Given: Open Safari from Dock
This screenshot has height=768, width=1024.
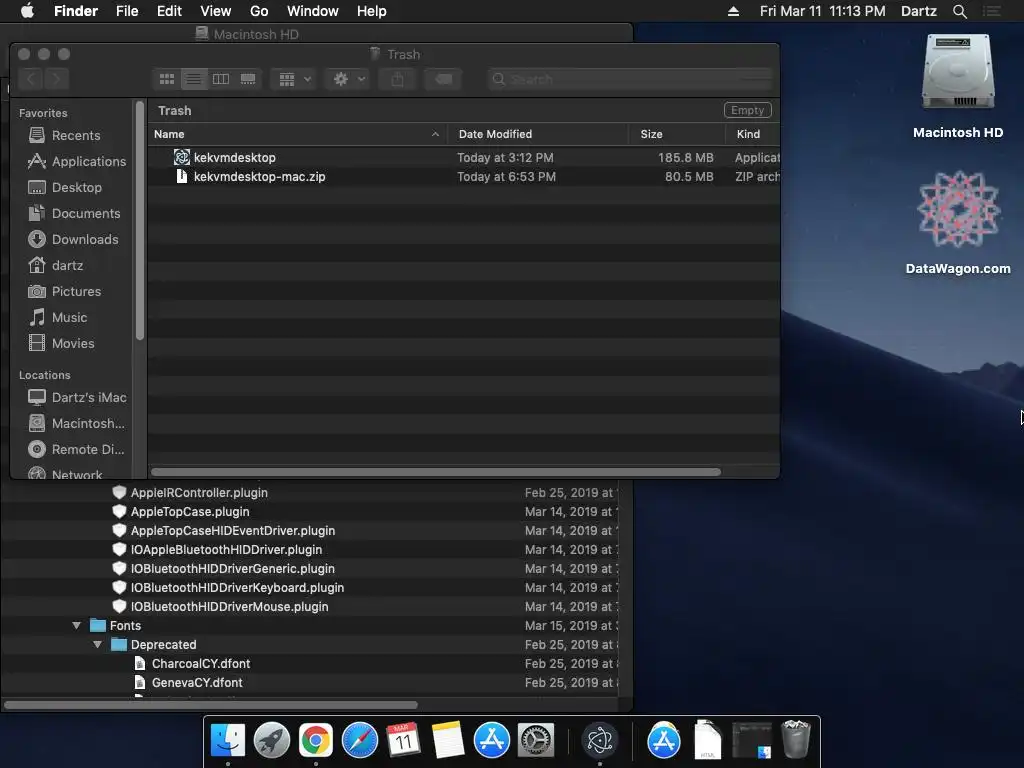Looking at the screenshot, I should 360,740.
